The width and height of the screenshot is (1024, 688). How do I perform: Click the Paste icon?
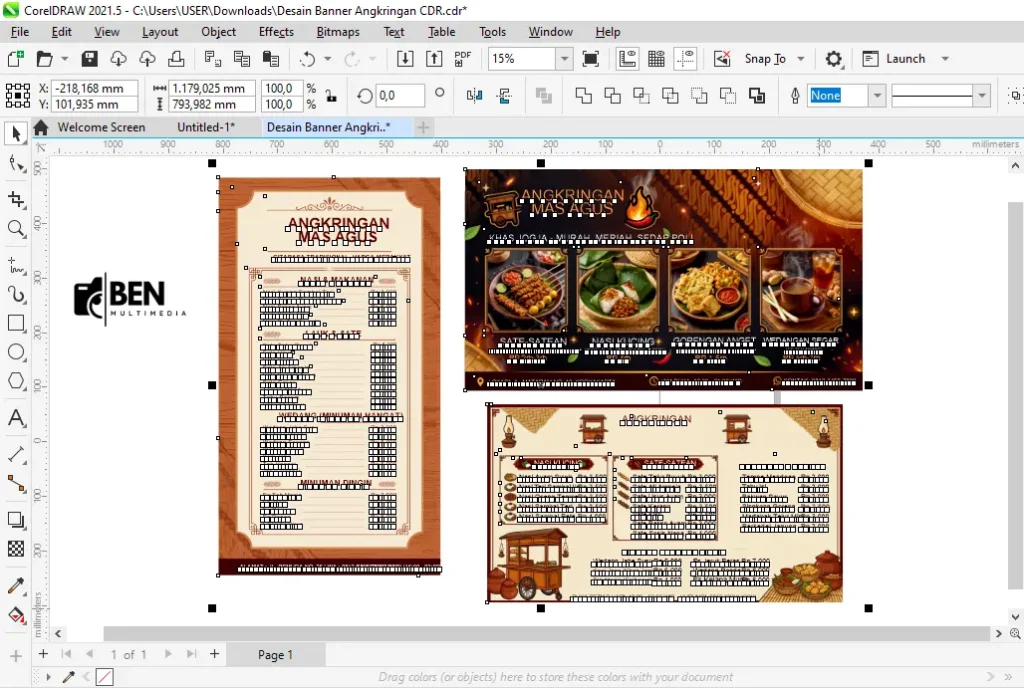coord(270,59)
